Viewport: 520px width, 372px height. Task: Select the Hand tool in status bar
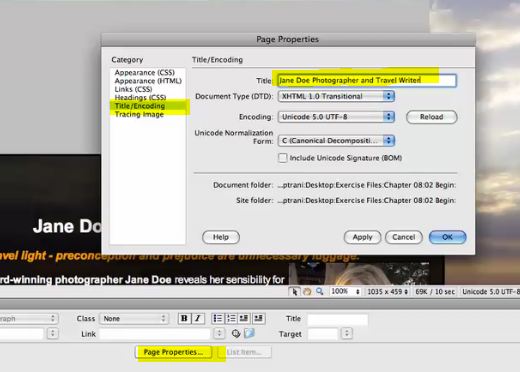coord(307,292)
